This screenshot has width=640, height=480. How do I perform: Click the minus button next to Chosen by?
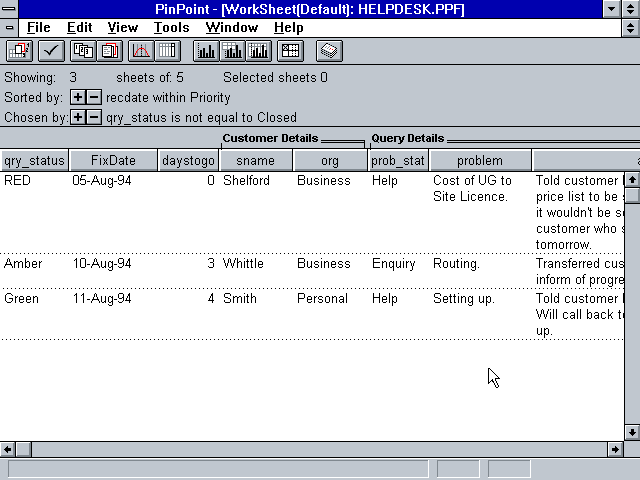pos(93,118)
